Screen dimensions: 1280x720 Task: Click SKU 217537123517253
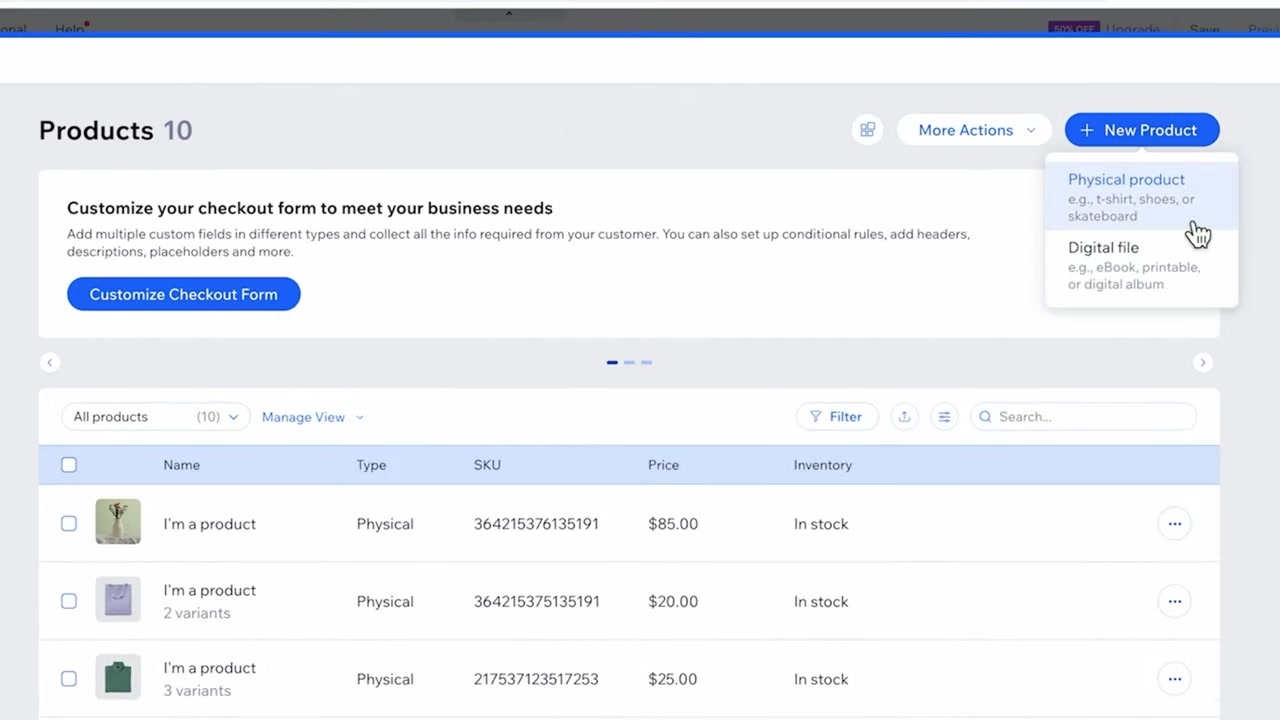536,679
